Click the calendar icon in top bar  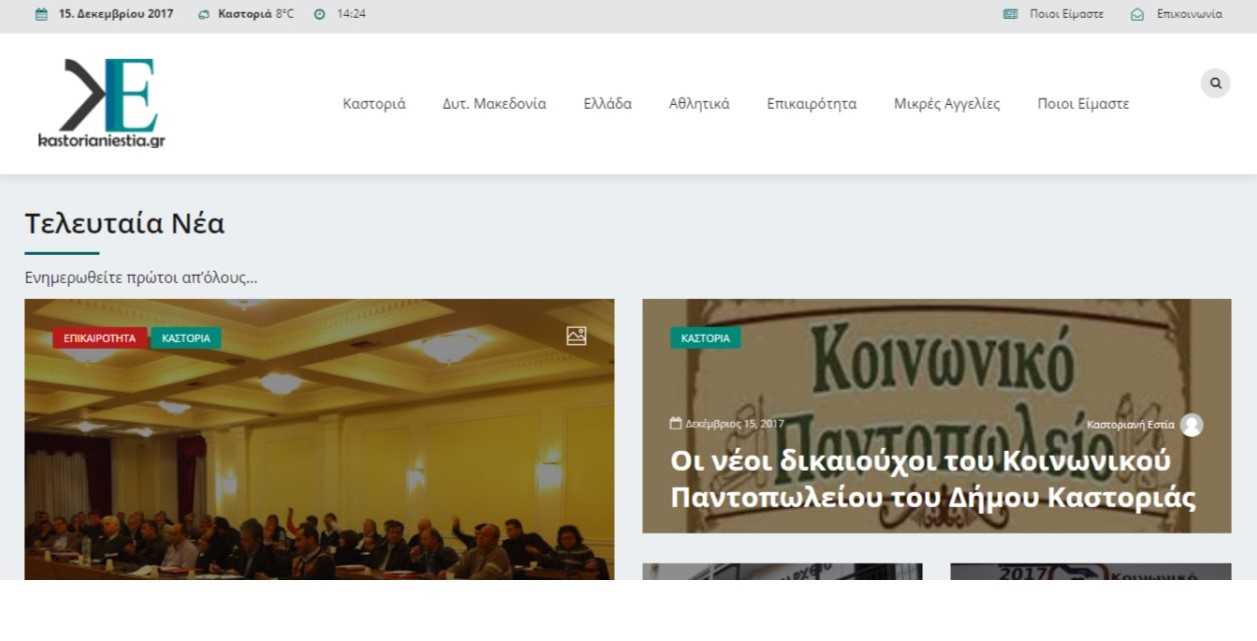(41, 15)
